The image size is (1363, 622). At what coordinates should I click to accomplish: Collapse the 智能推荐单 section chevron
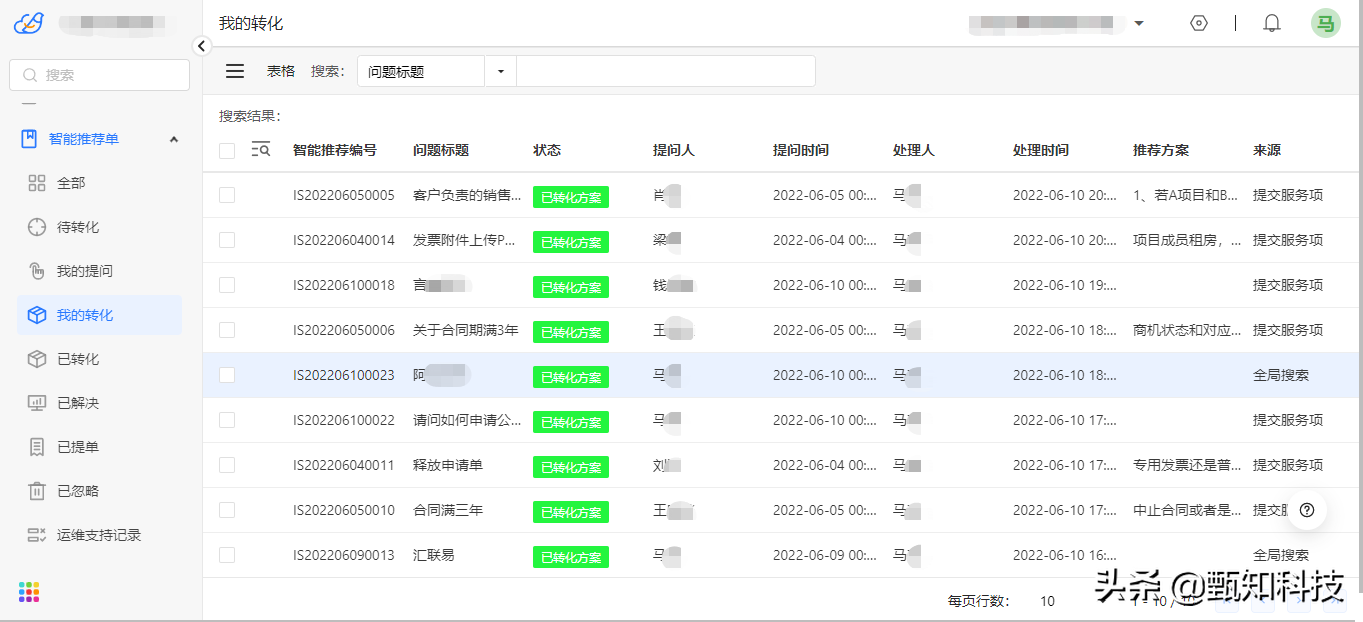point(173,139)
